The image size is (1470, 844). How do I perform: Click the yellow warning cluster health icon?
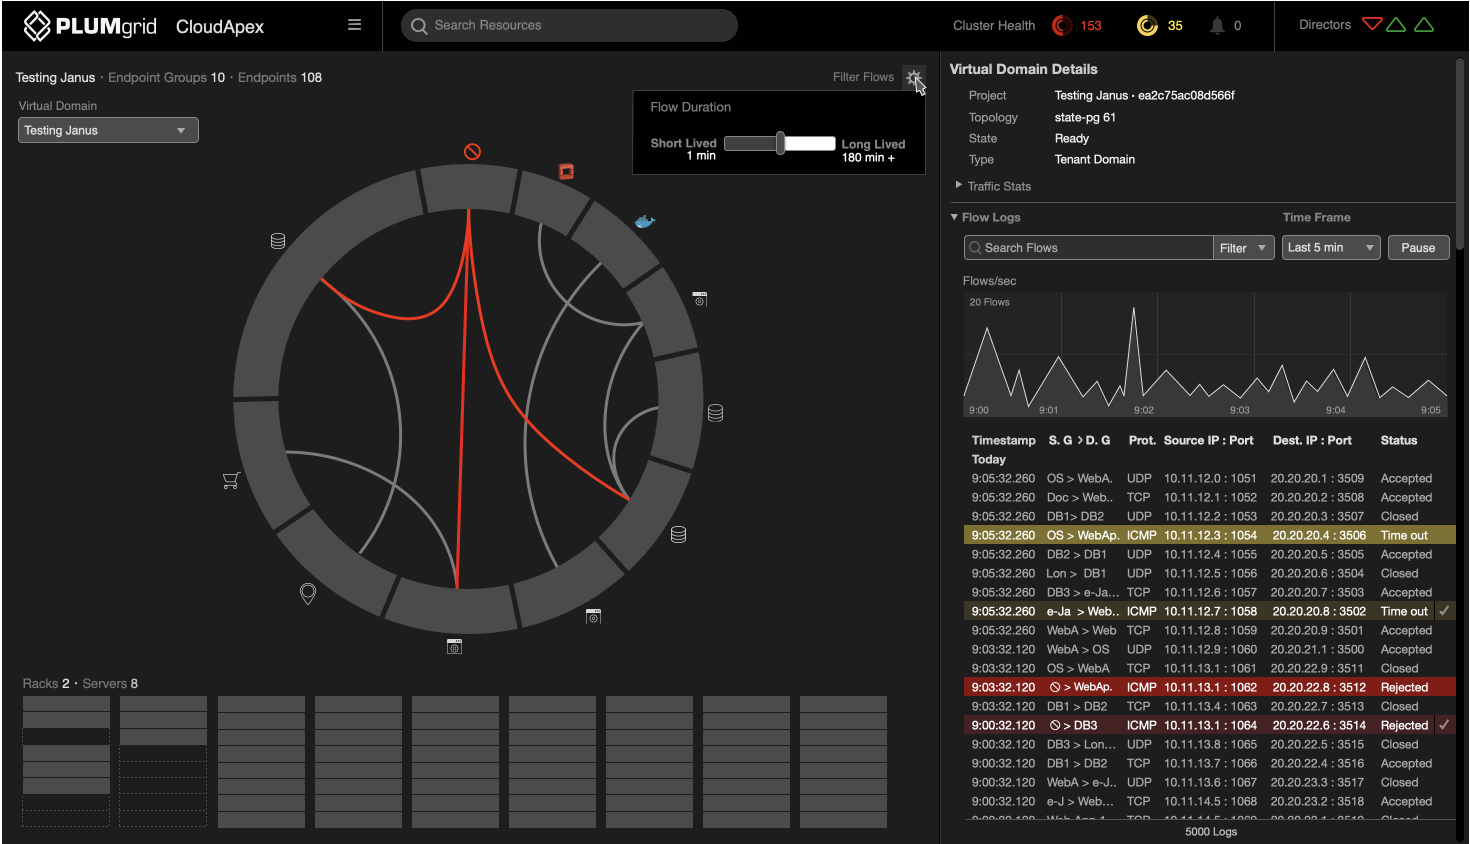(x=1147, y=26)
